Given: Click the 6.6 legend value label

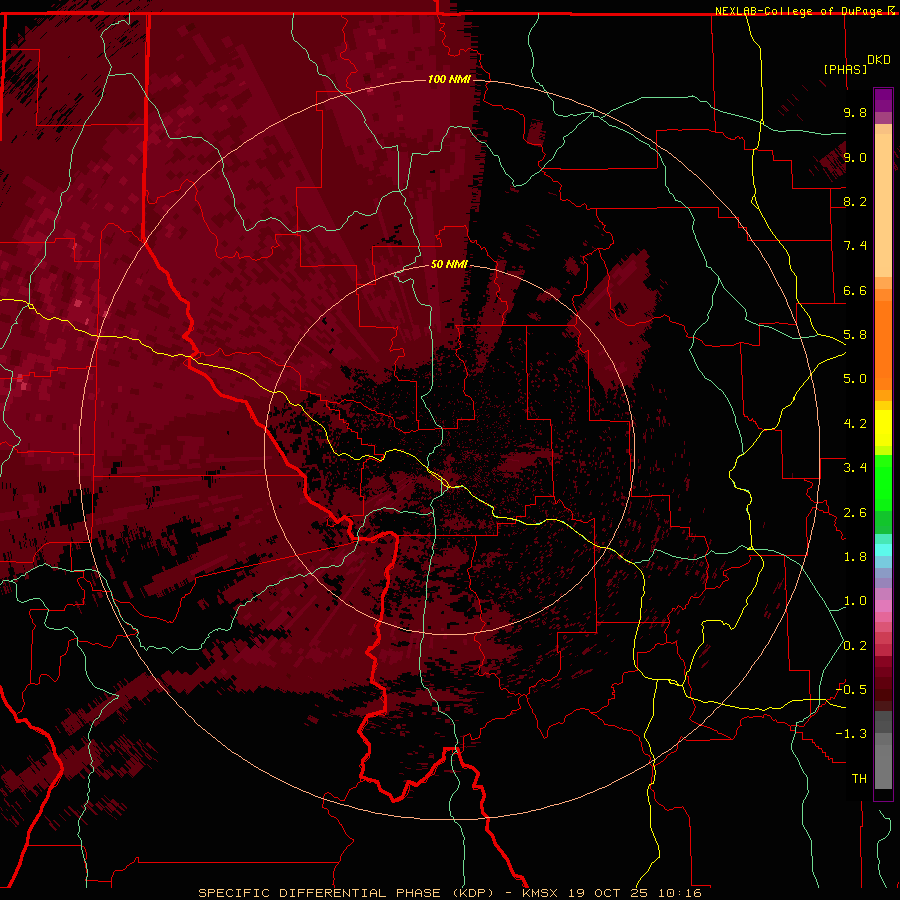Looking at the screenshot, I should point(855,290).
